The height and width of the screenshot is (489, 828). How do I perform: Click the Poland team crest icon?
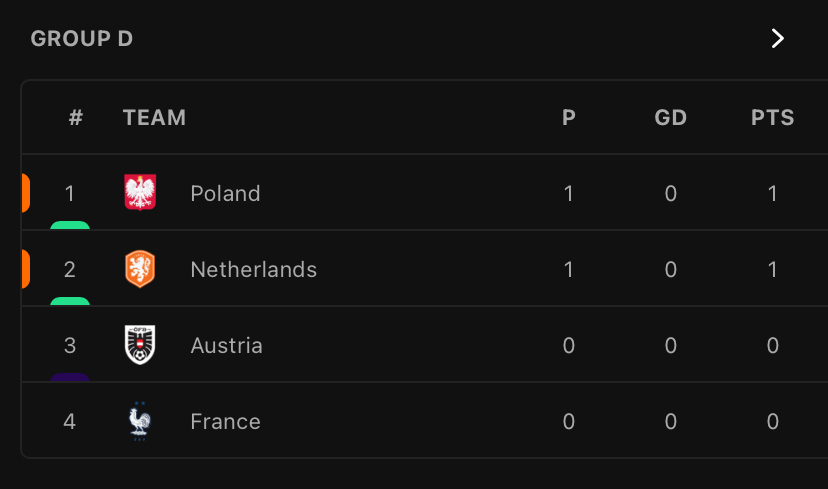(x=140, y=192)
